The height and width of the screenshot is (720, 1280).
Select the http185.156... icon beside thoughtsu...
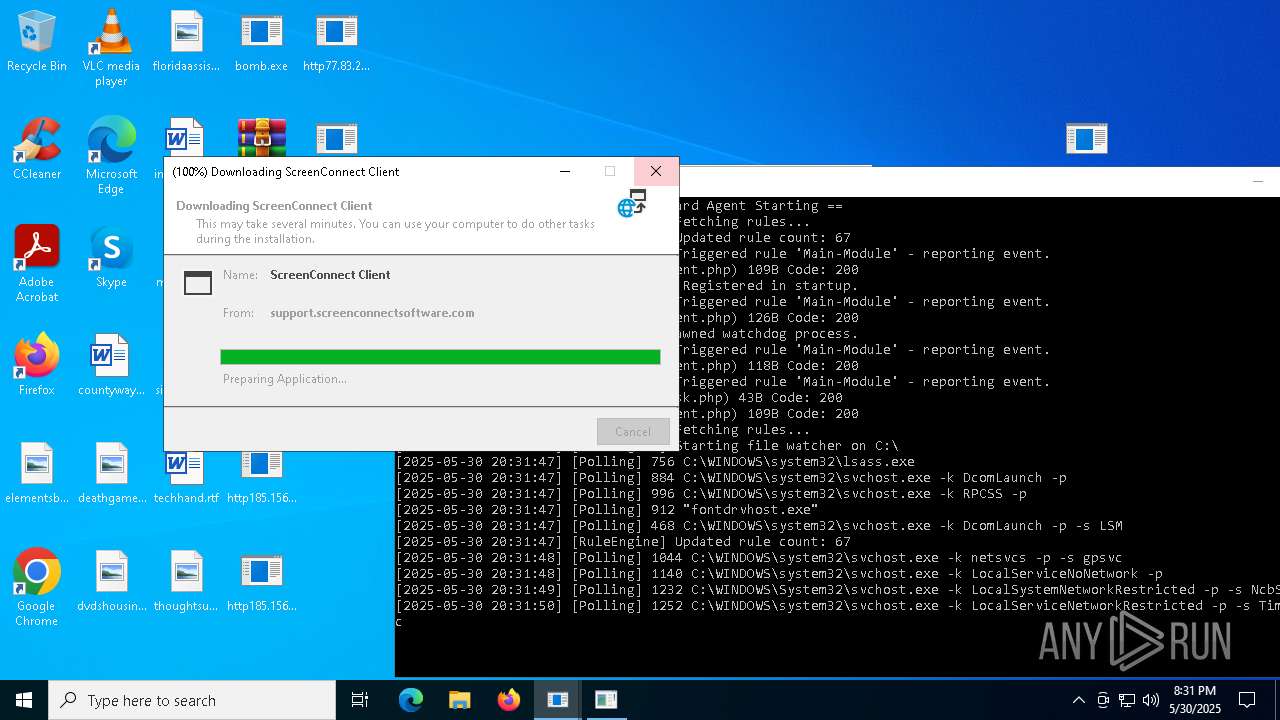(x=261, y=582)
